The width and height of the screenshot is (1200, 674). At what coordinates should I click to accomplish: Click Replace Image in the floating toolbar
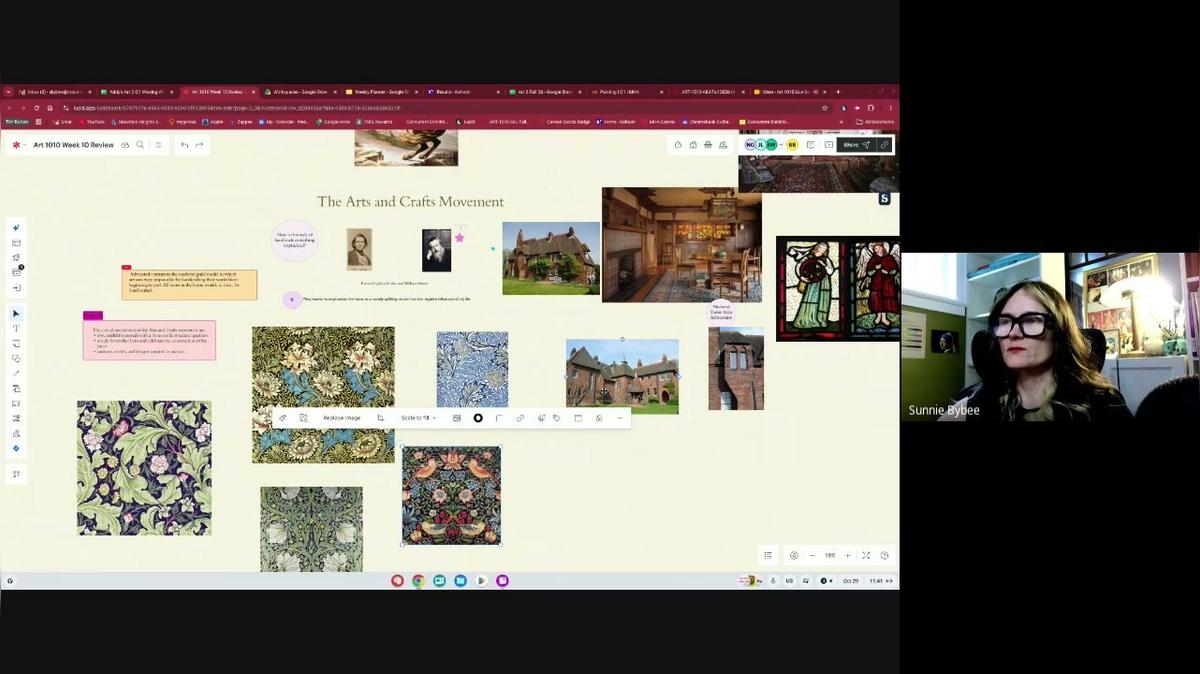[342, 418]
